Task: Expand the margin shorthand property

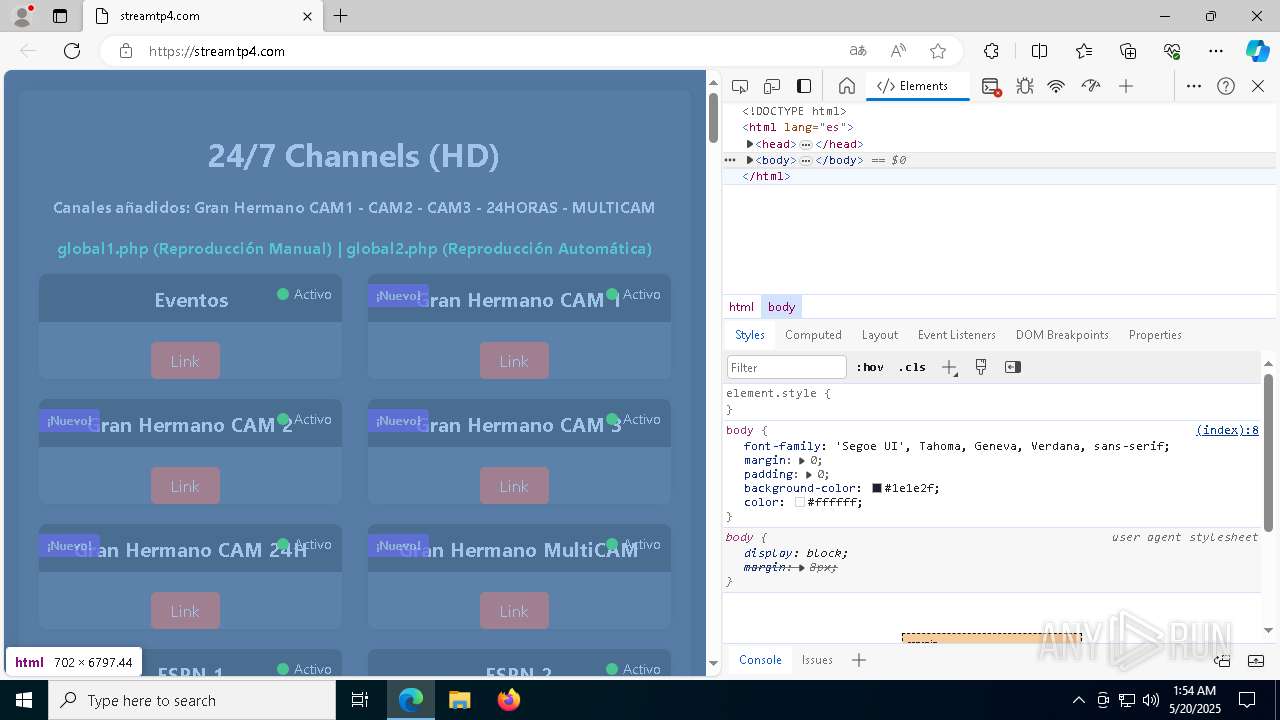Action: [802, 461]
